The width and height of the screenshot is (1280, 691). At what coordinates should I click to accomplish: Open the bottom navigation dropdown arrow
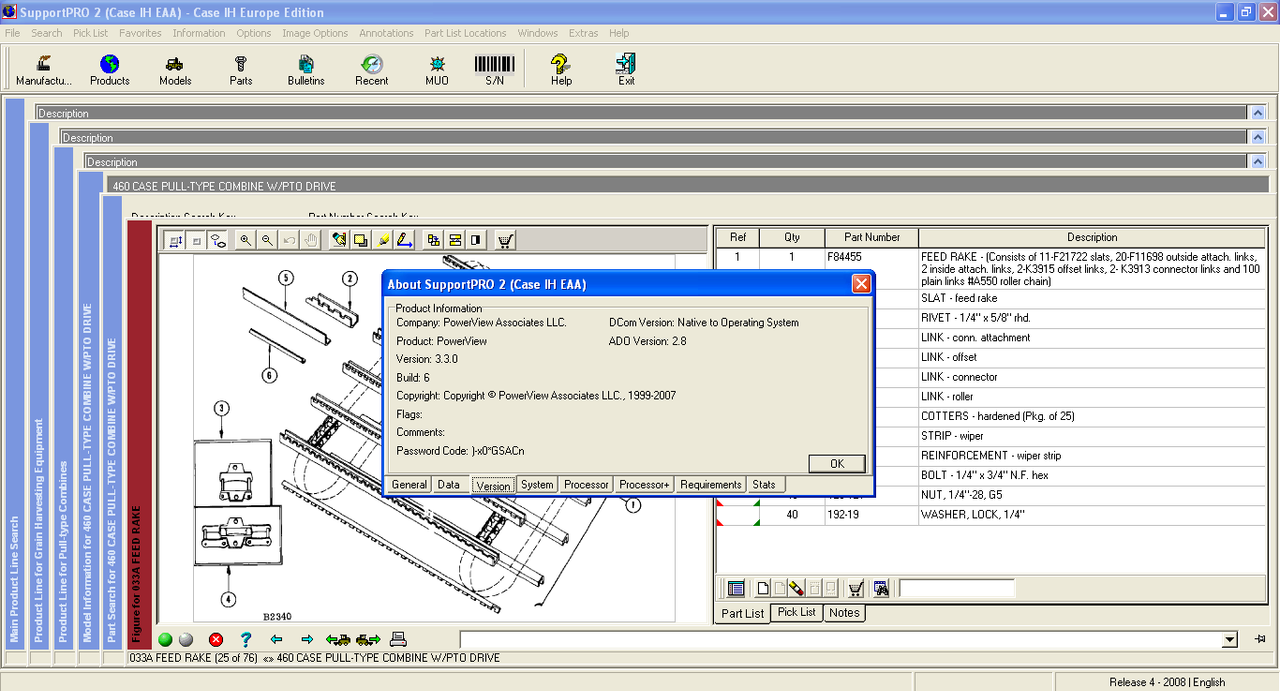pyautogui.click(x=1230, y=640)
